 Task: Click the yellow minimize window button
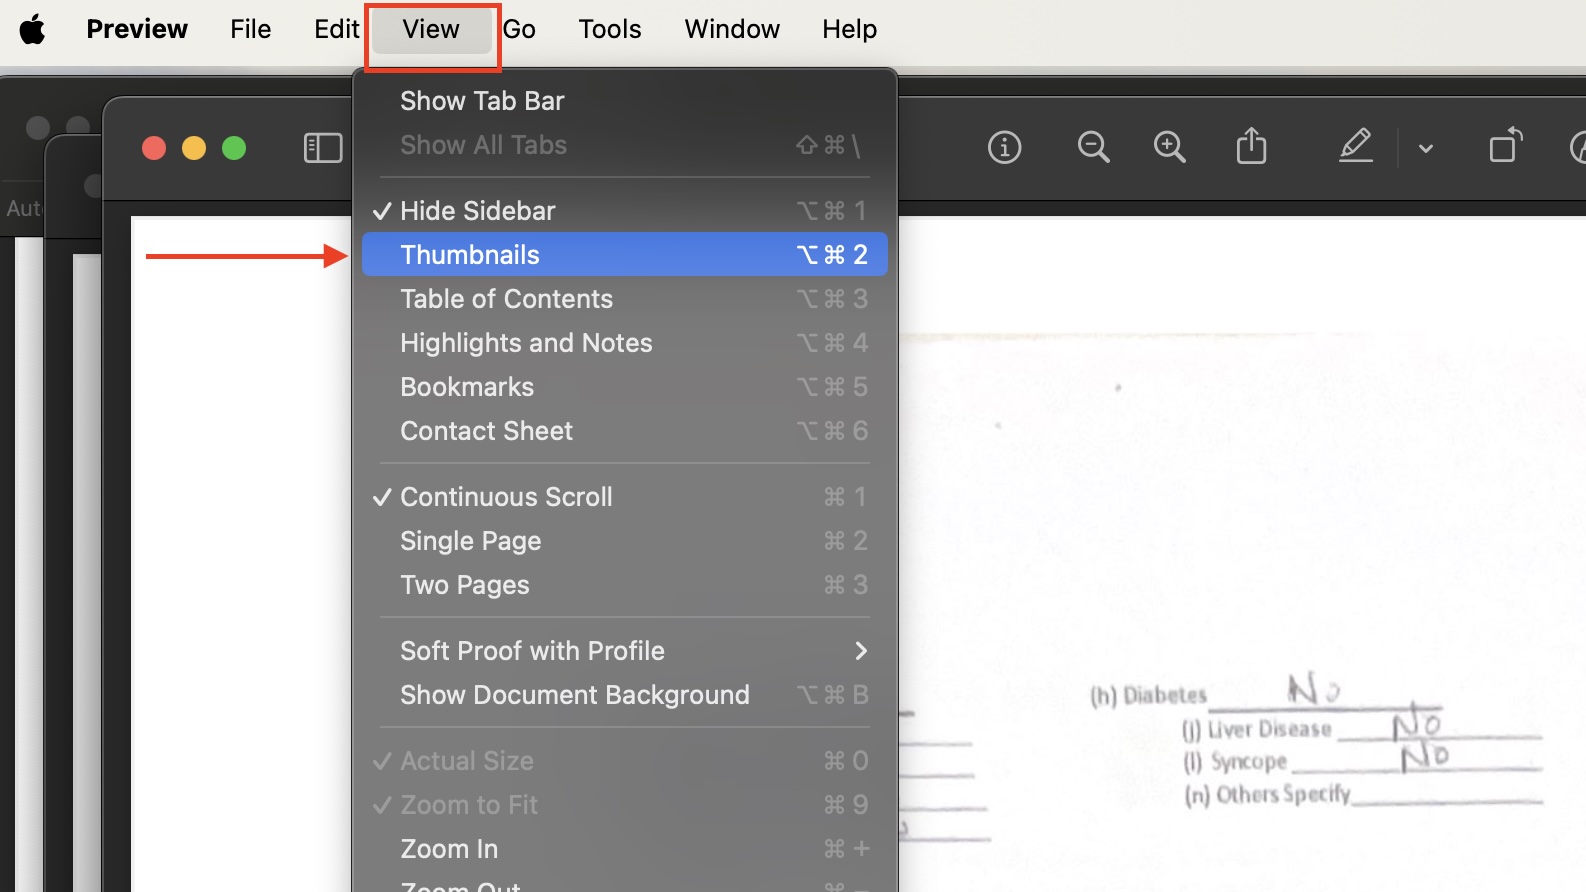pyautogui.click(x=194, y=148)
